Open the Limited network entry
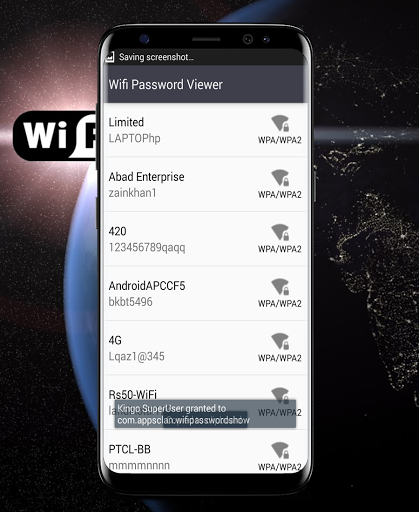Viewport: 419px width, 512px height. [205, 130]
